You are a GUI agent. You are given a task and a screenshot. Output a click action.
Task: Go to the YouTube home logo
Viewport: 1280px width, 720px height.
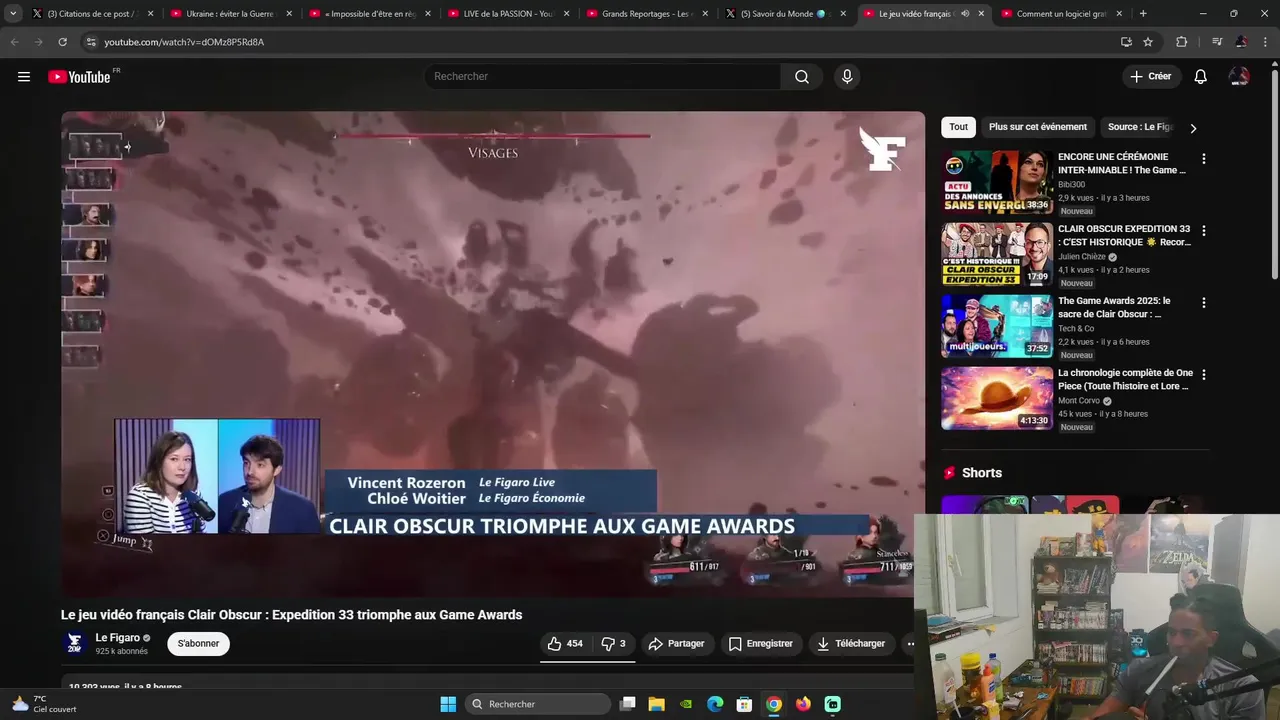coord(79,77)
